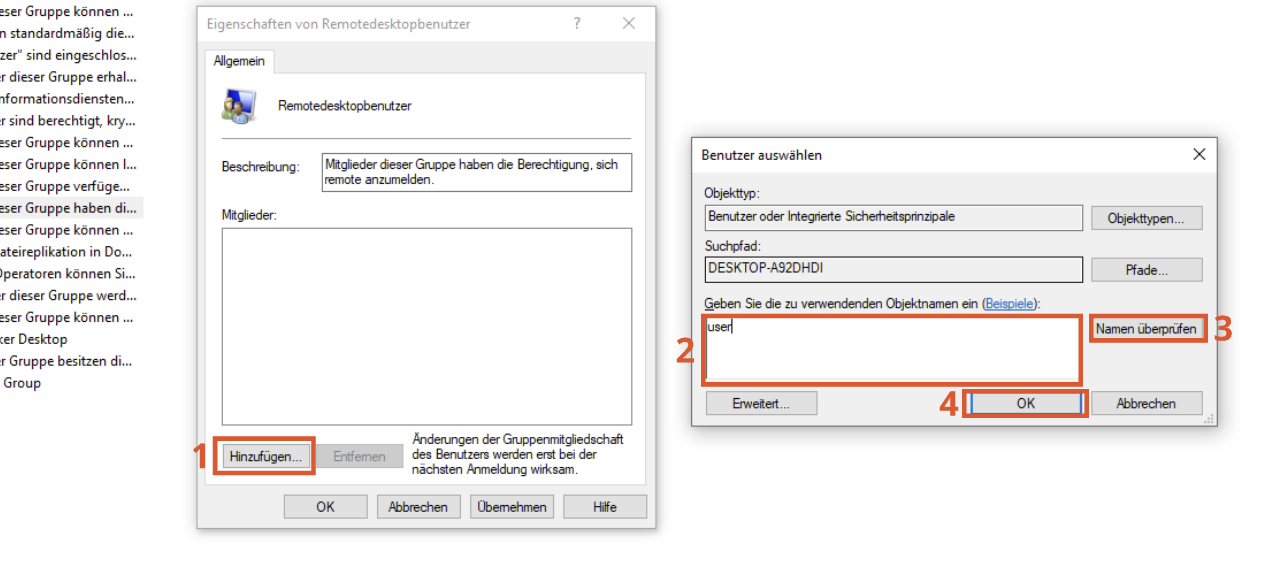The width and height of the screenshot is (1282, 580).
Task: Confirm with OK in Benutzer auswählen
Action: click(1025, 403)
